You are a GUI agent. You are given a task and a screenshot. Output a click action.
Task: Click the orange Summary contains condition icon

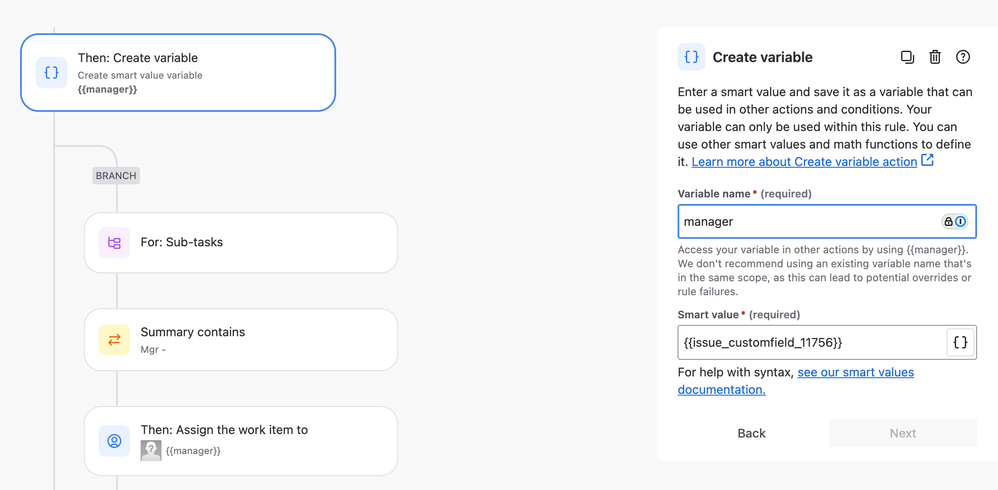(x=115, y=340)
